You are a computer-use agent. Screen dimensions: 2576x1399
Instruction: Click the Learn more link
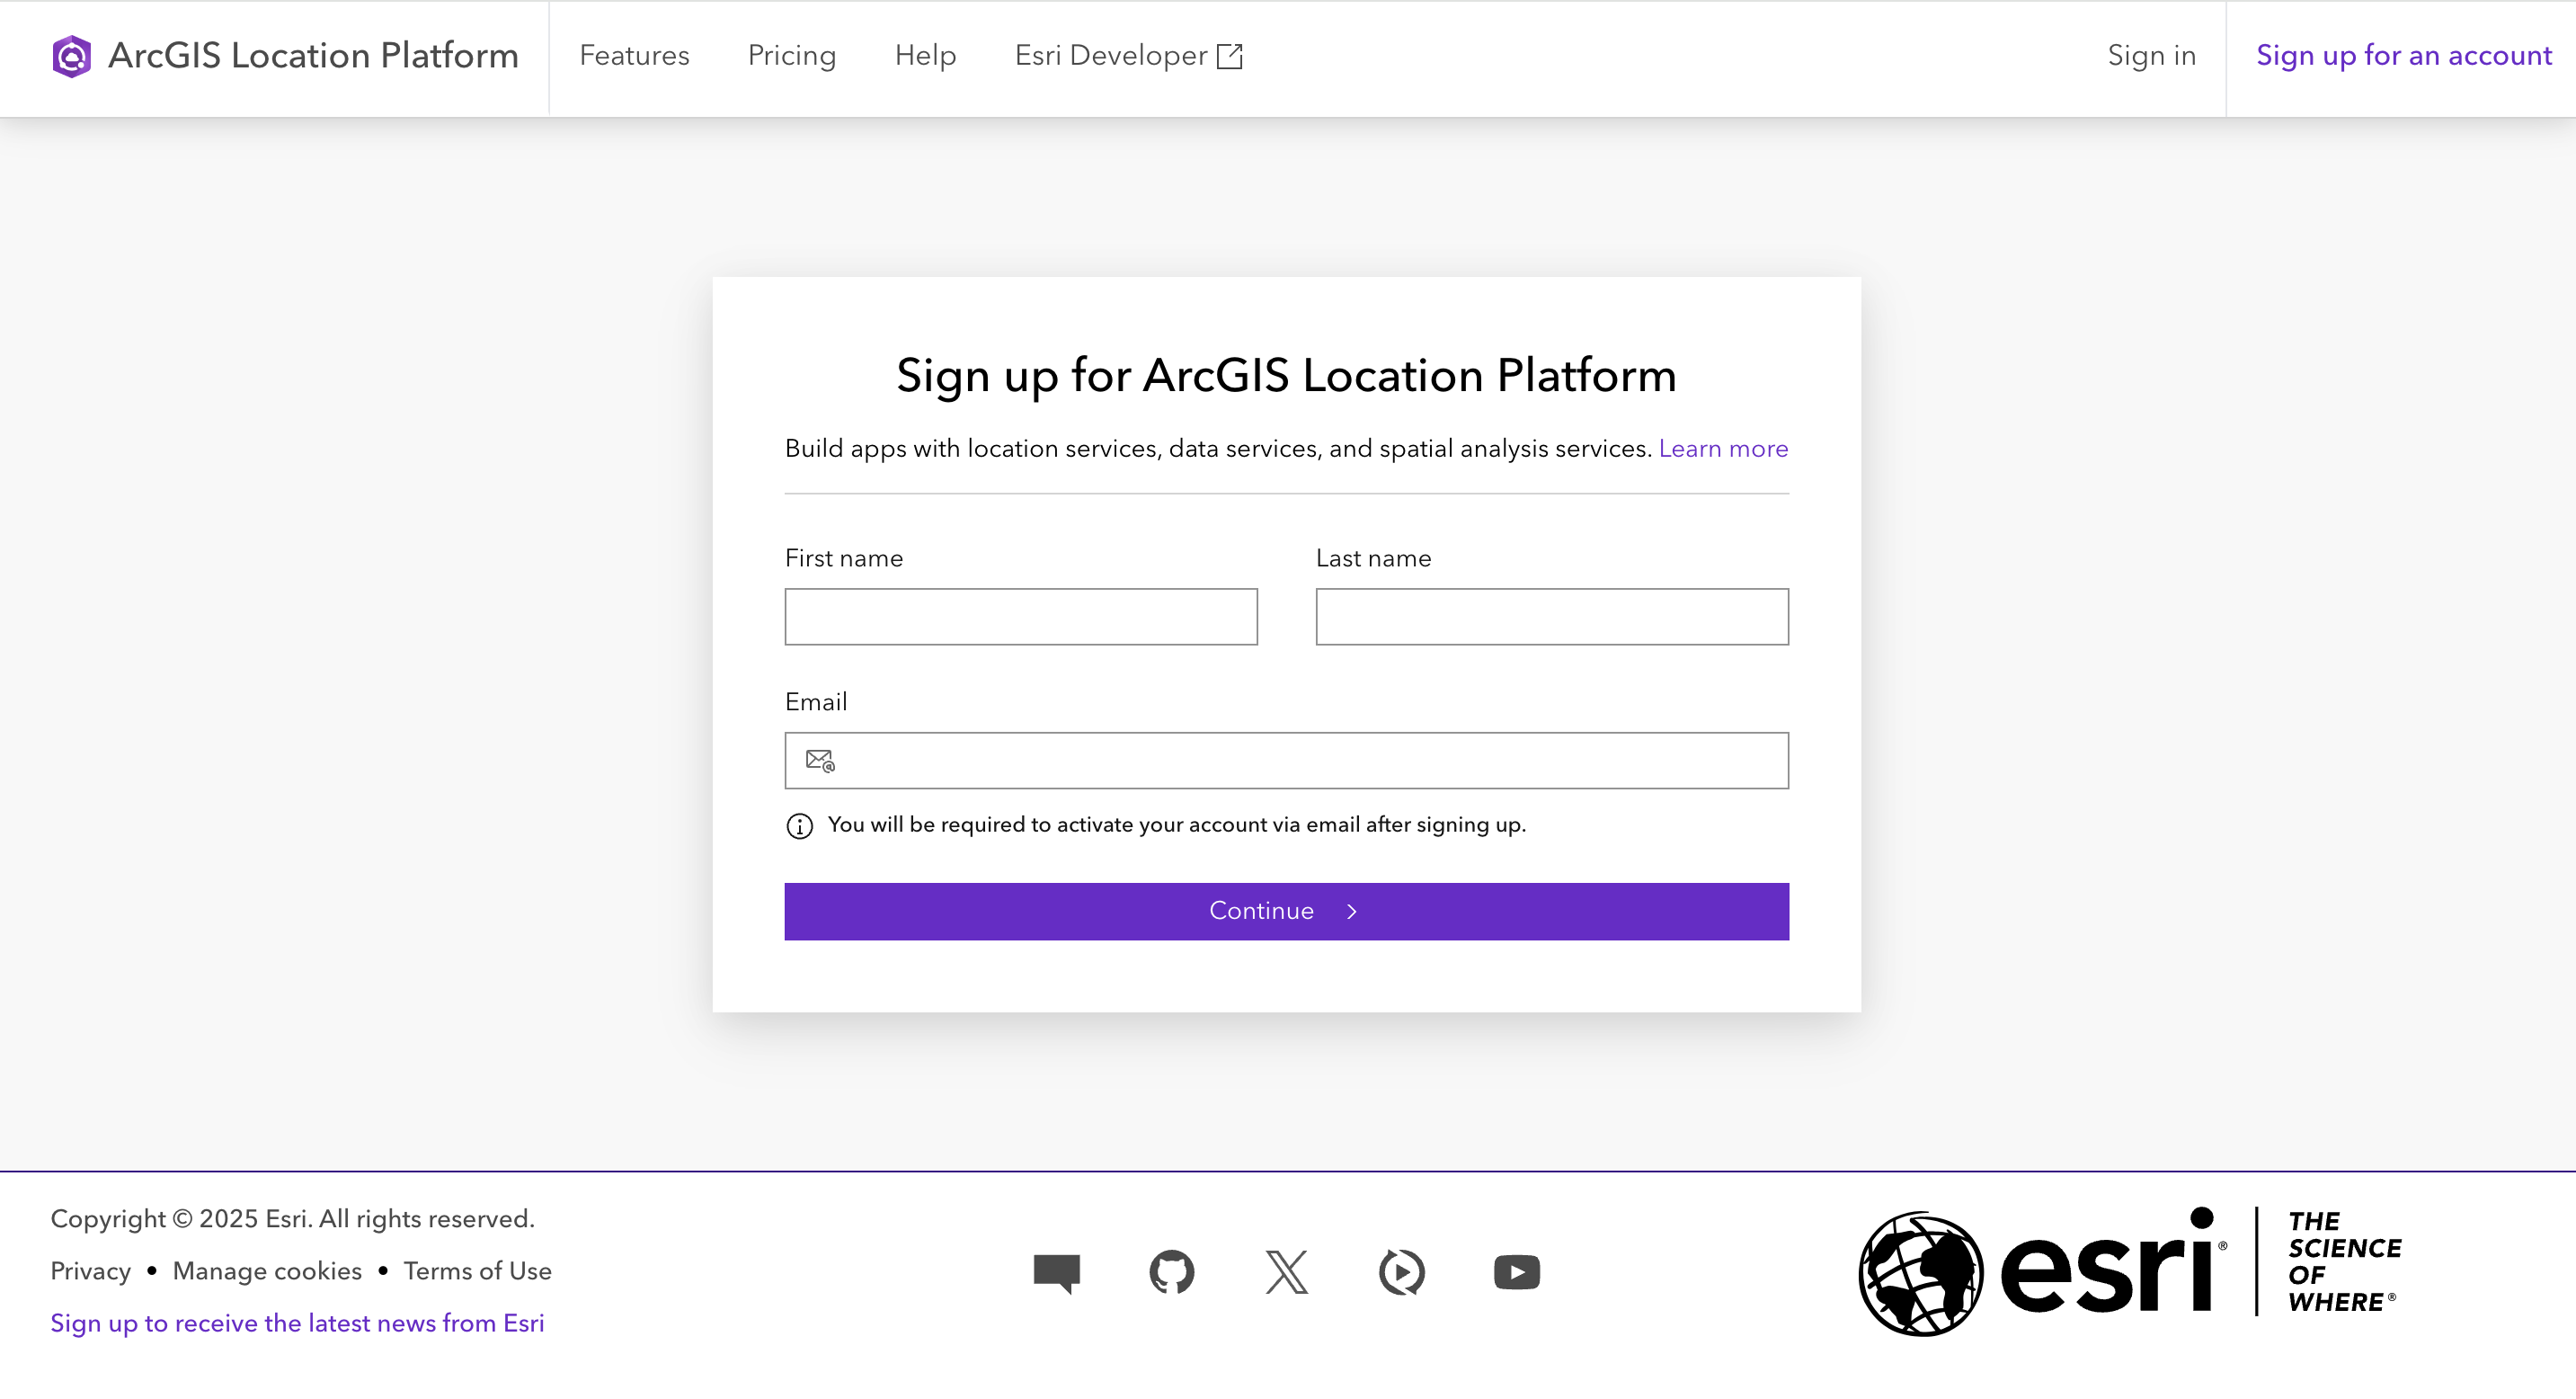(1722, 449)
